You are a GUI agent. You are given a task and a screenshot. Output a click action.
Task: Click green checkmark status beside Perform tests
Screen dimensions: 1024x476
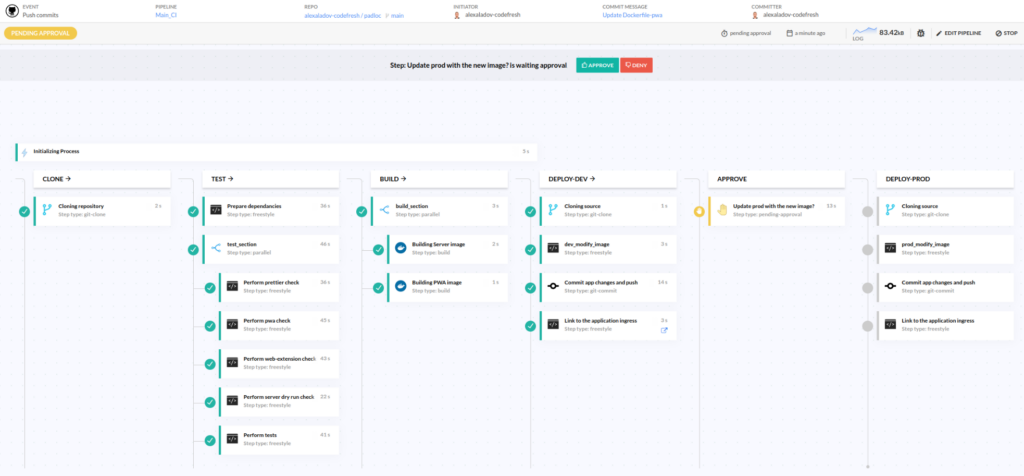[x=210, y=439]
